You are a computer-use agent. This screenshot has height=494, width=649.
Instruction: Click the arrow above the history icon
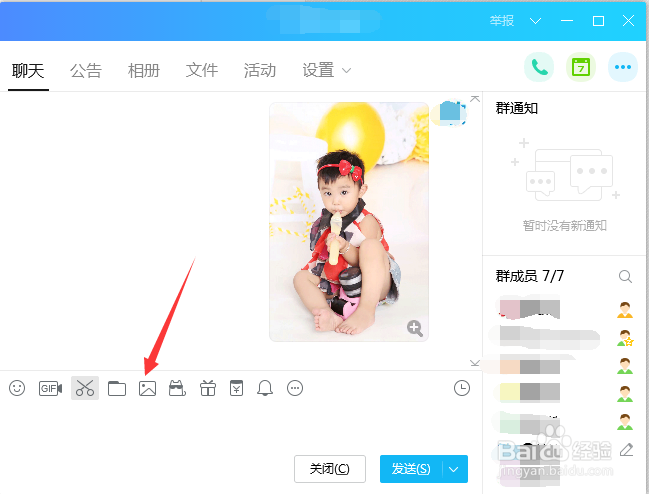click(475, 363)
